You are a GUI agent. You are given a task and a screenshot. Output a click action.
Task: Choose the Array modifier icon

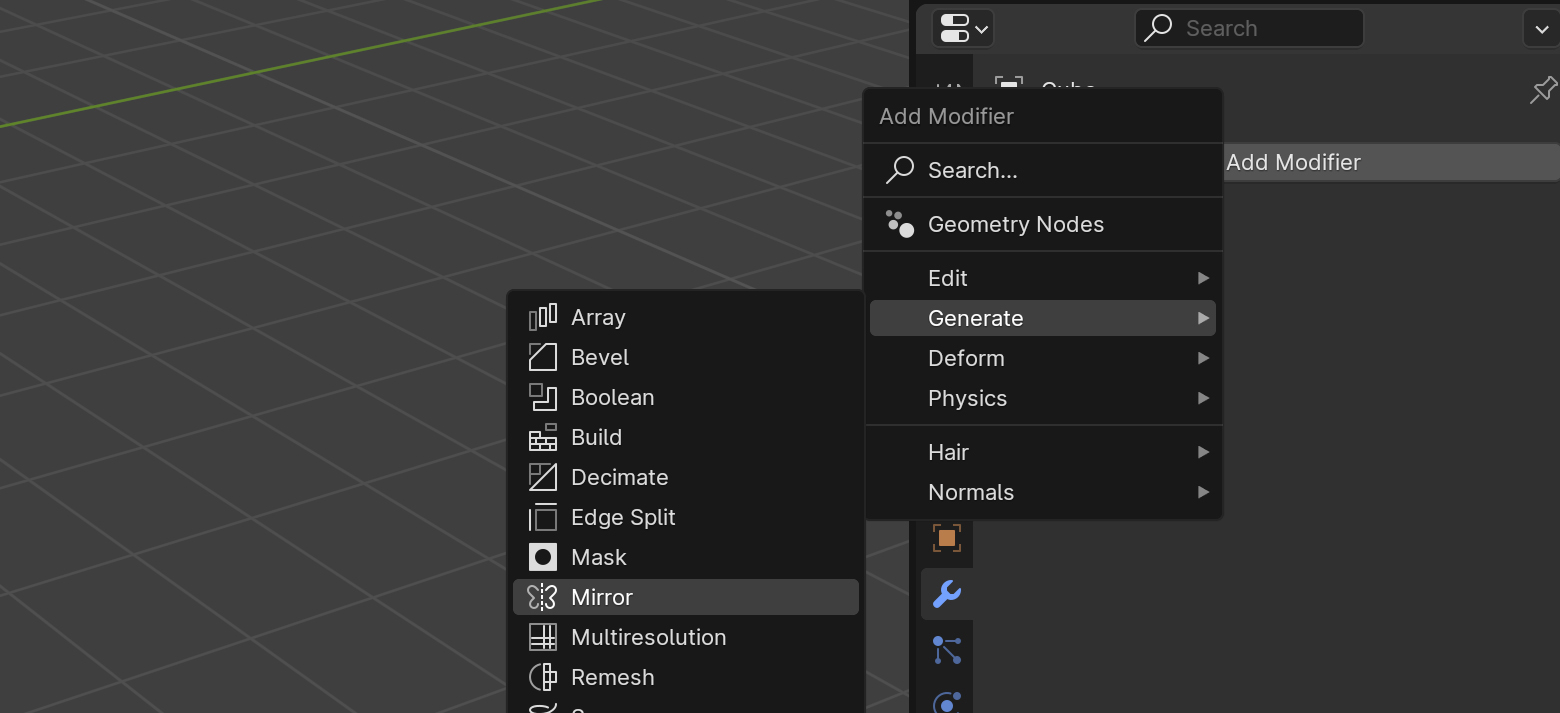[x=542, y=317]
